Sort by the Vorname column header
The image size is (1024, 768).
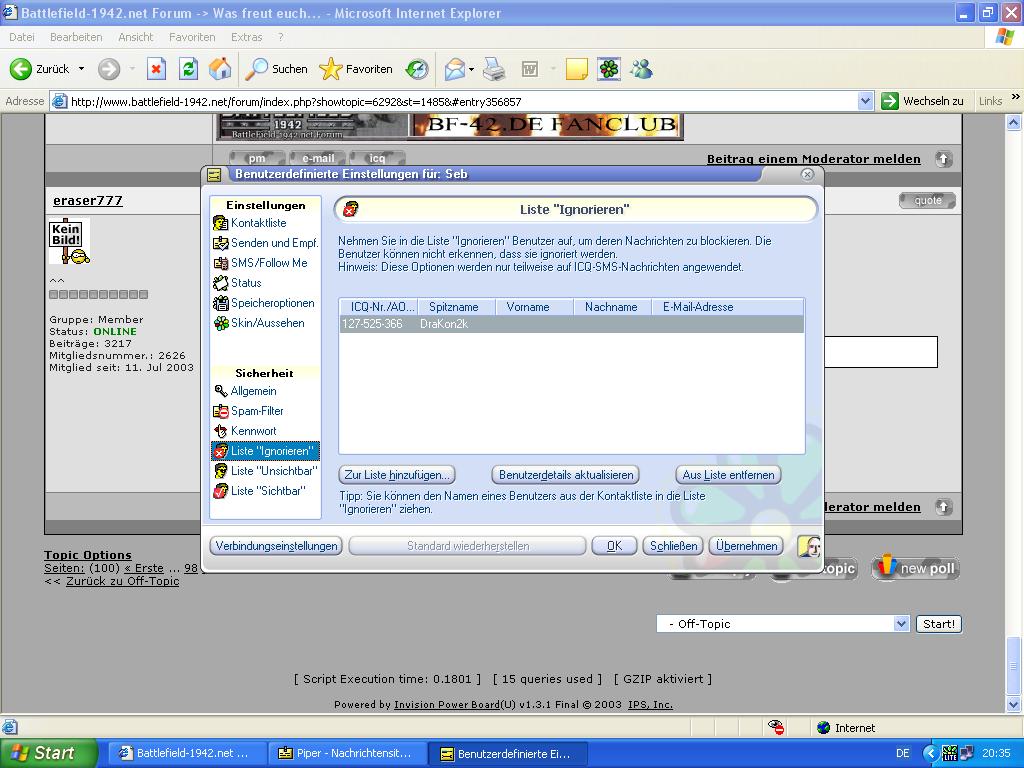(535, 307)
